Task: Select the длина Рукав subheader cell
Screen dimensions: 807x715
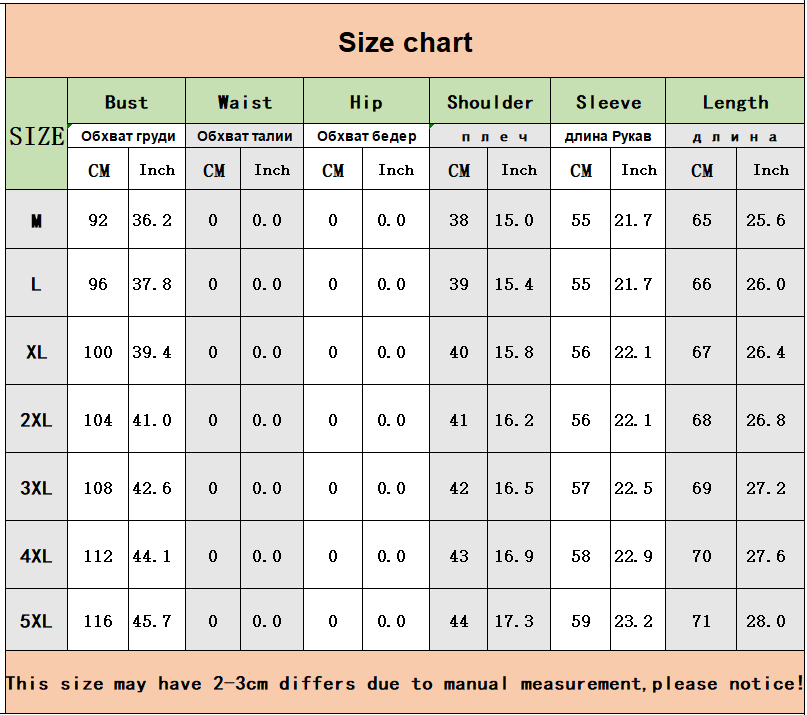Action: [x=608, y=136]
